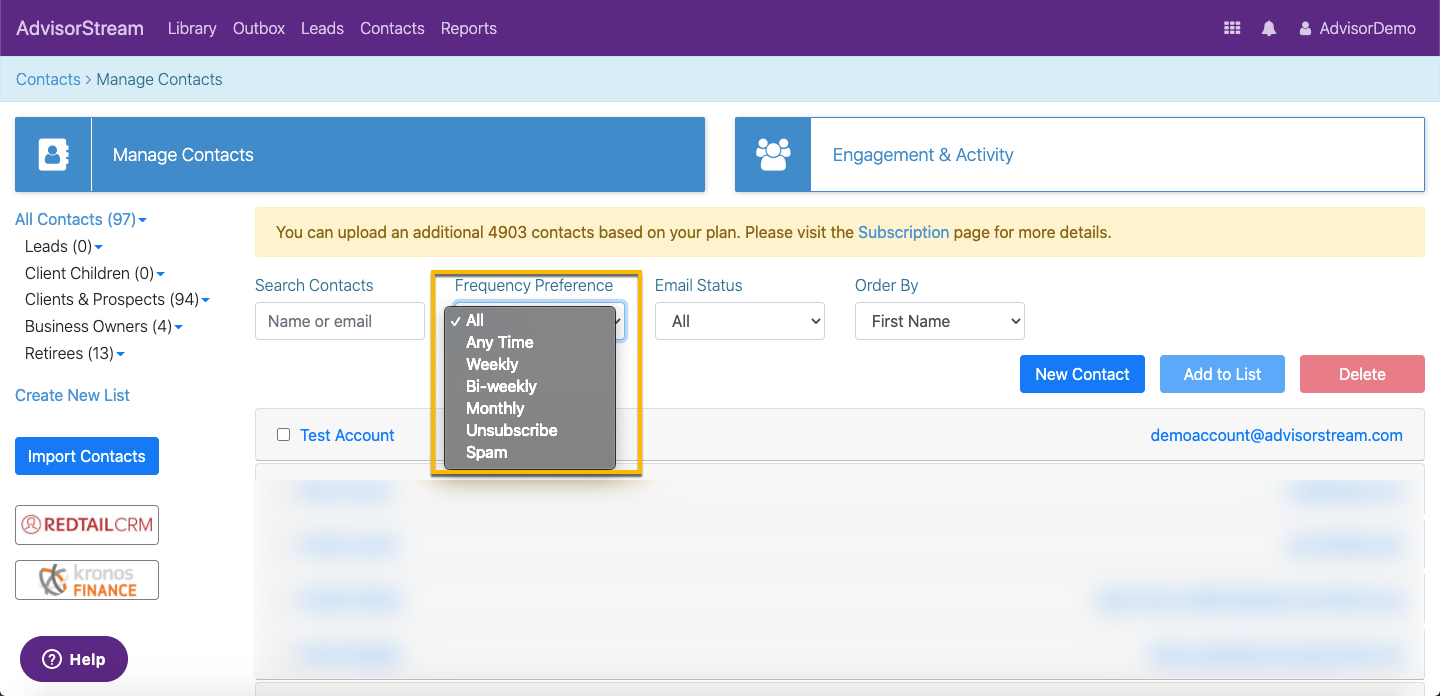Open the Outbox menu
Screen dimensions: 1440x696
point(259,28)
